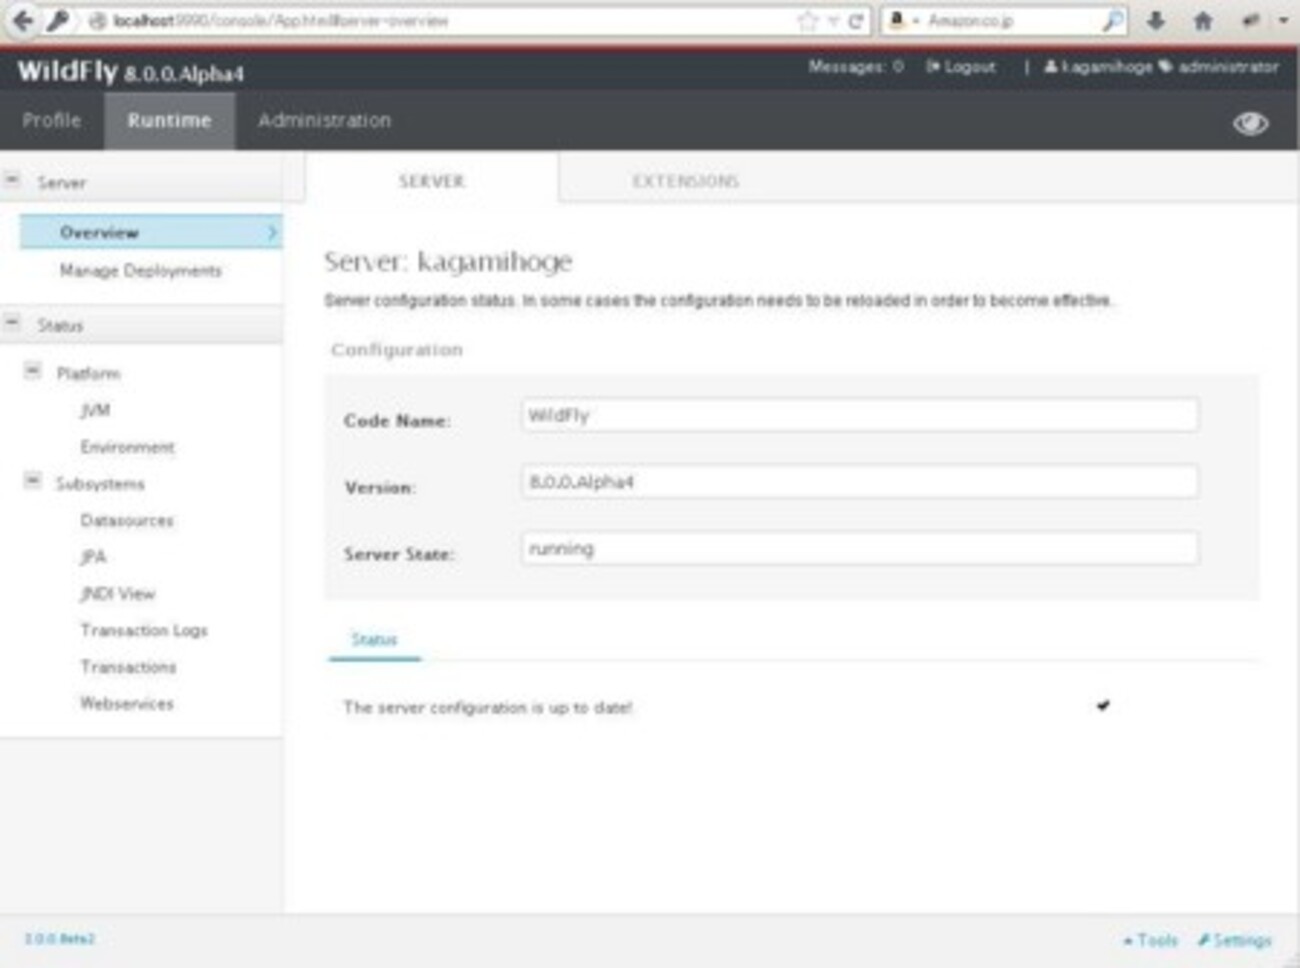Image resolution: width=1300 pixels, height=968 pixels.
Task: Go back with the browser back arrow
Action: [x=22, y=20]
